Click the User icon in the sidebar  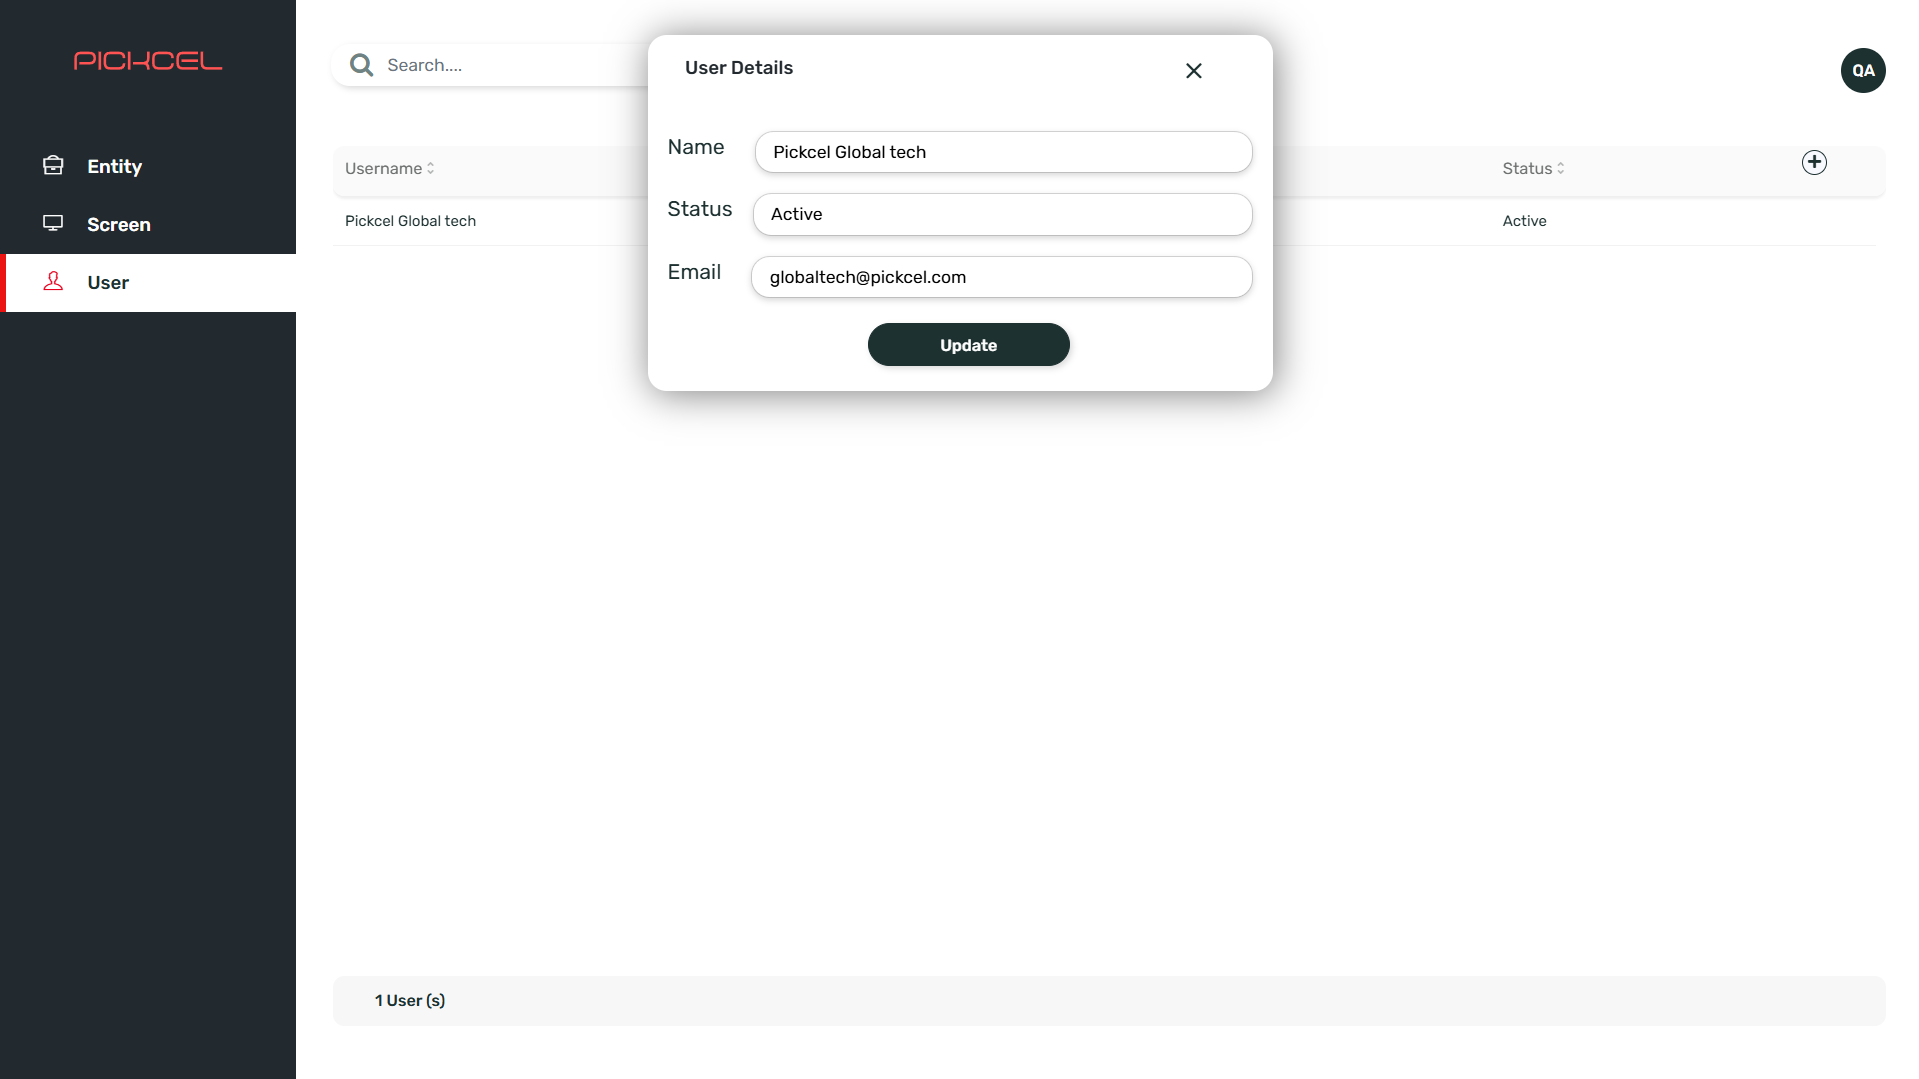54,282
